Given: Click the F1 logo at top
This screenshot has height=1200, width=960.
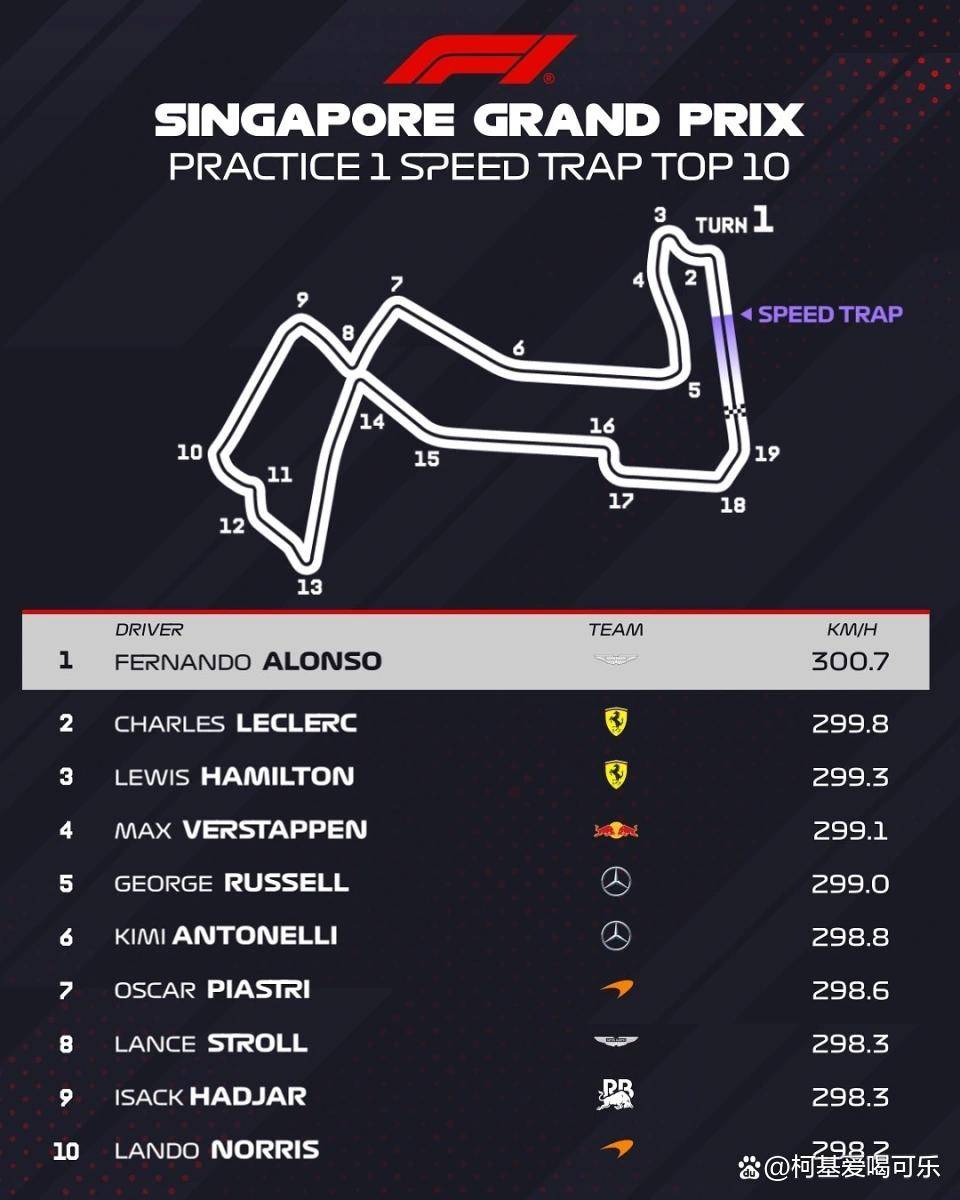Looking at the screenshot, I should pos(479,60).
